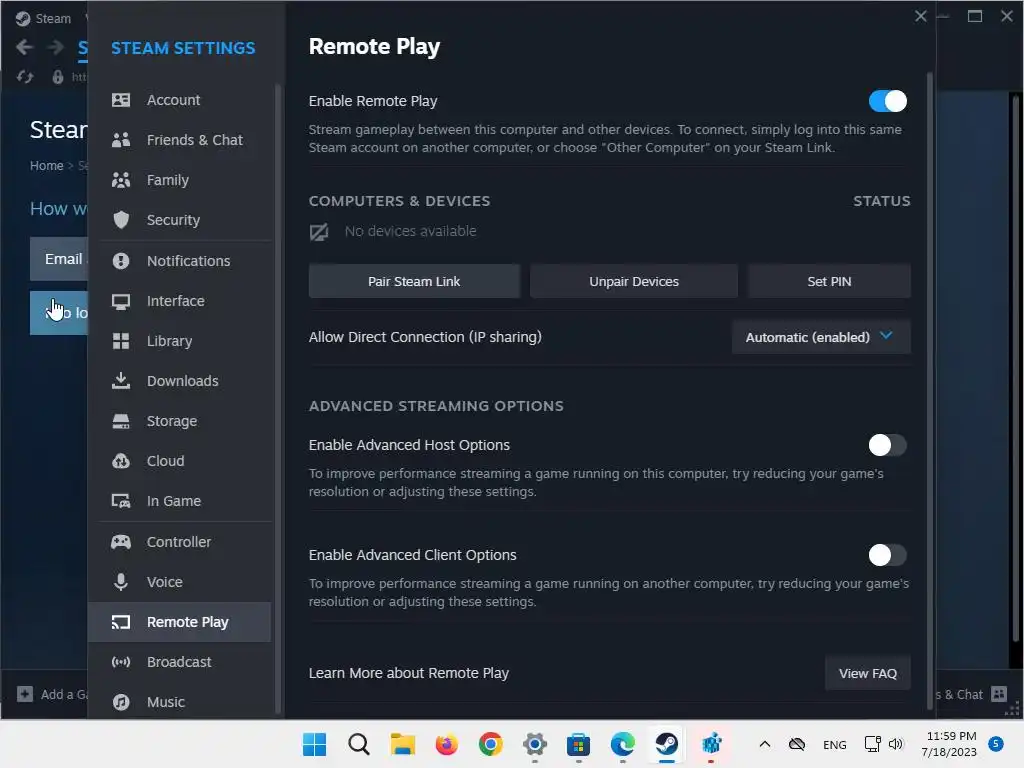Go to Controller settings
The image size is (1024, 768).
pos(180,542)
